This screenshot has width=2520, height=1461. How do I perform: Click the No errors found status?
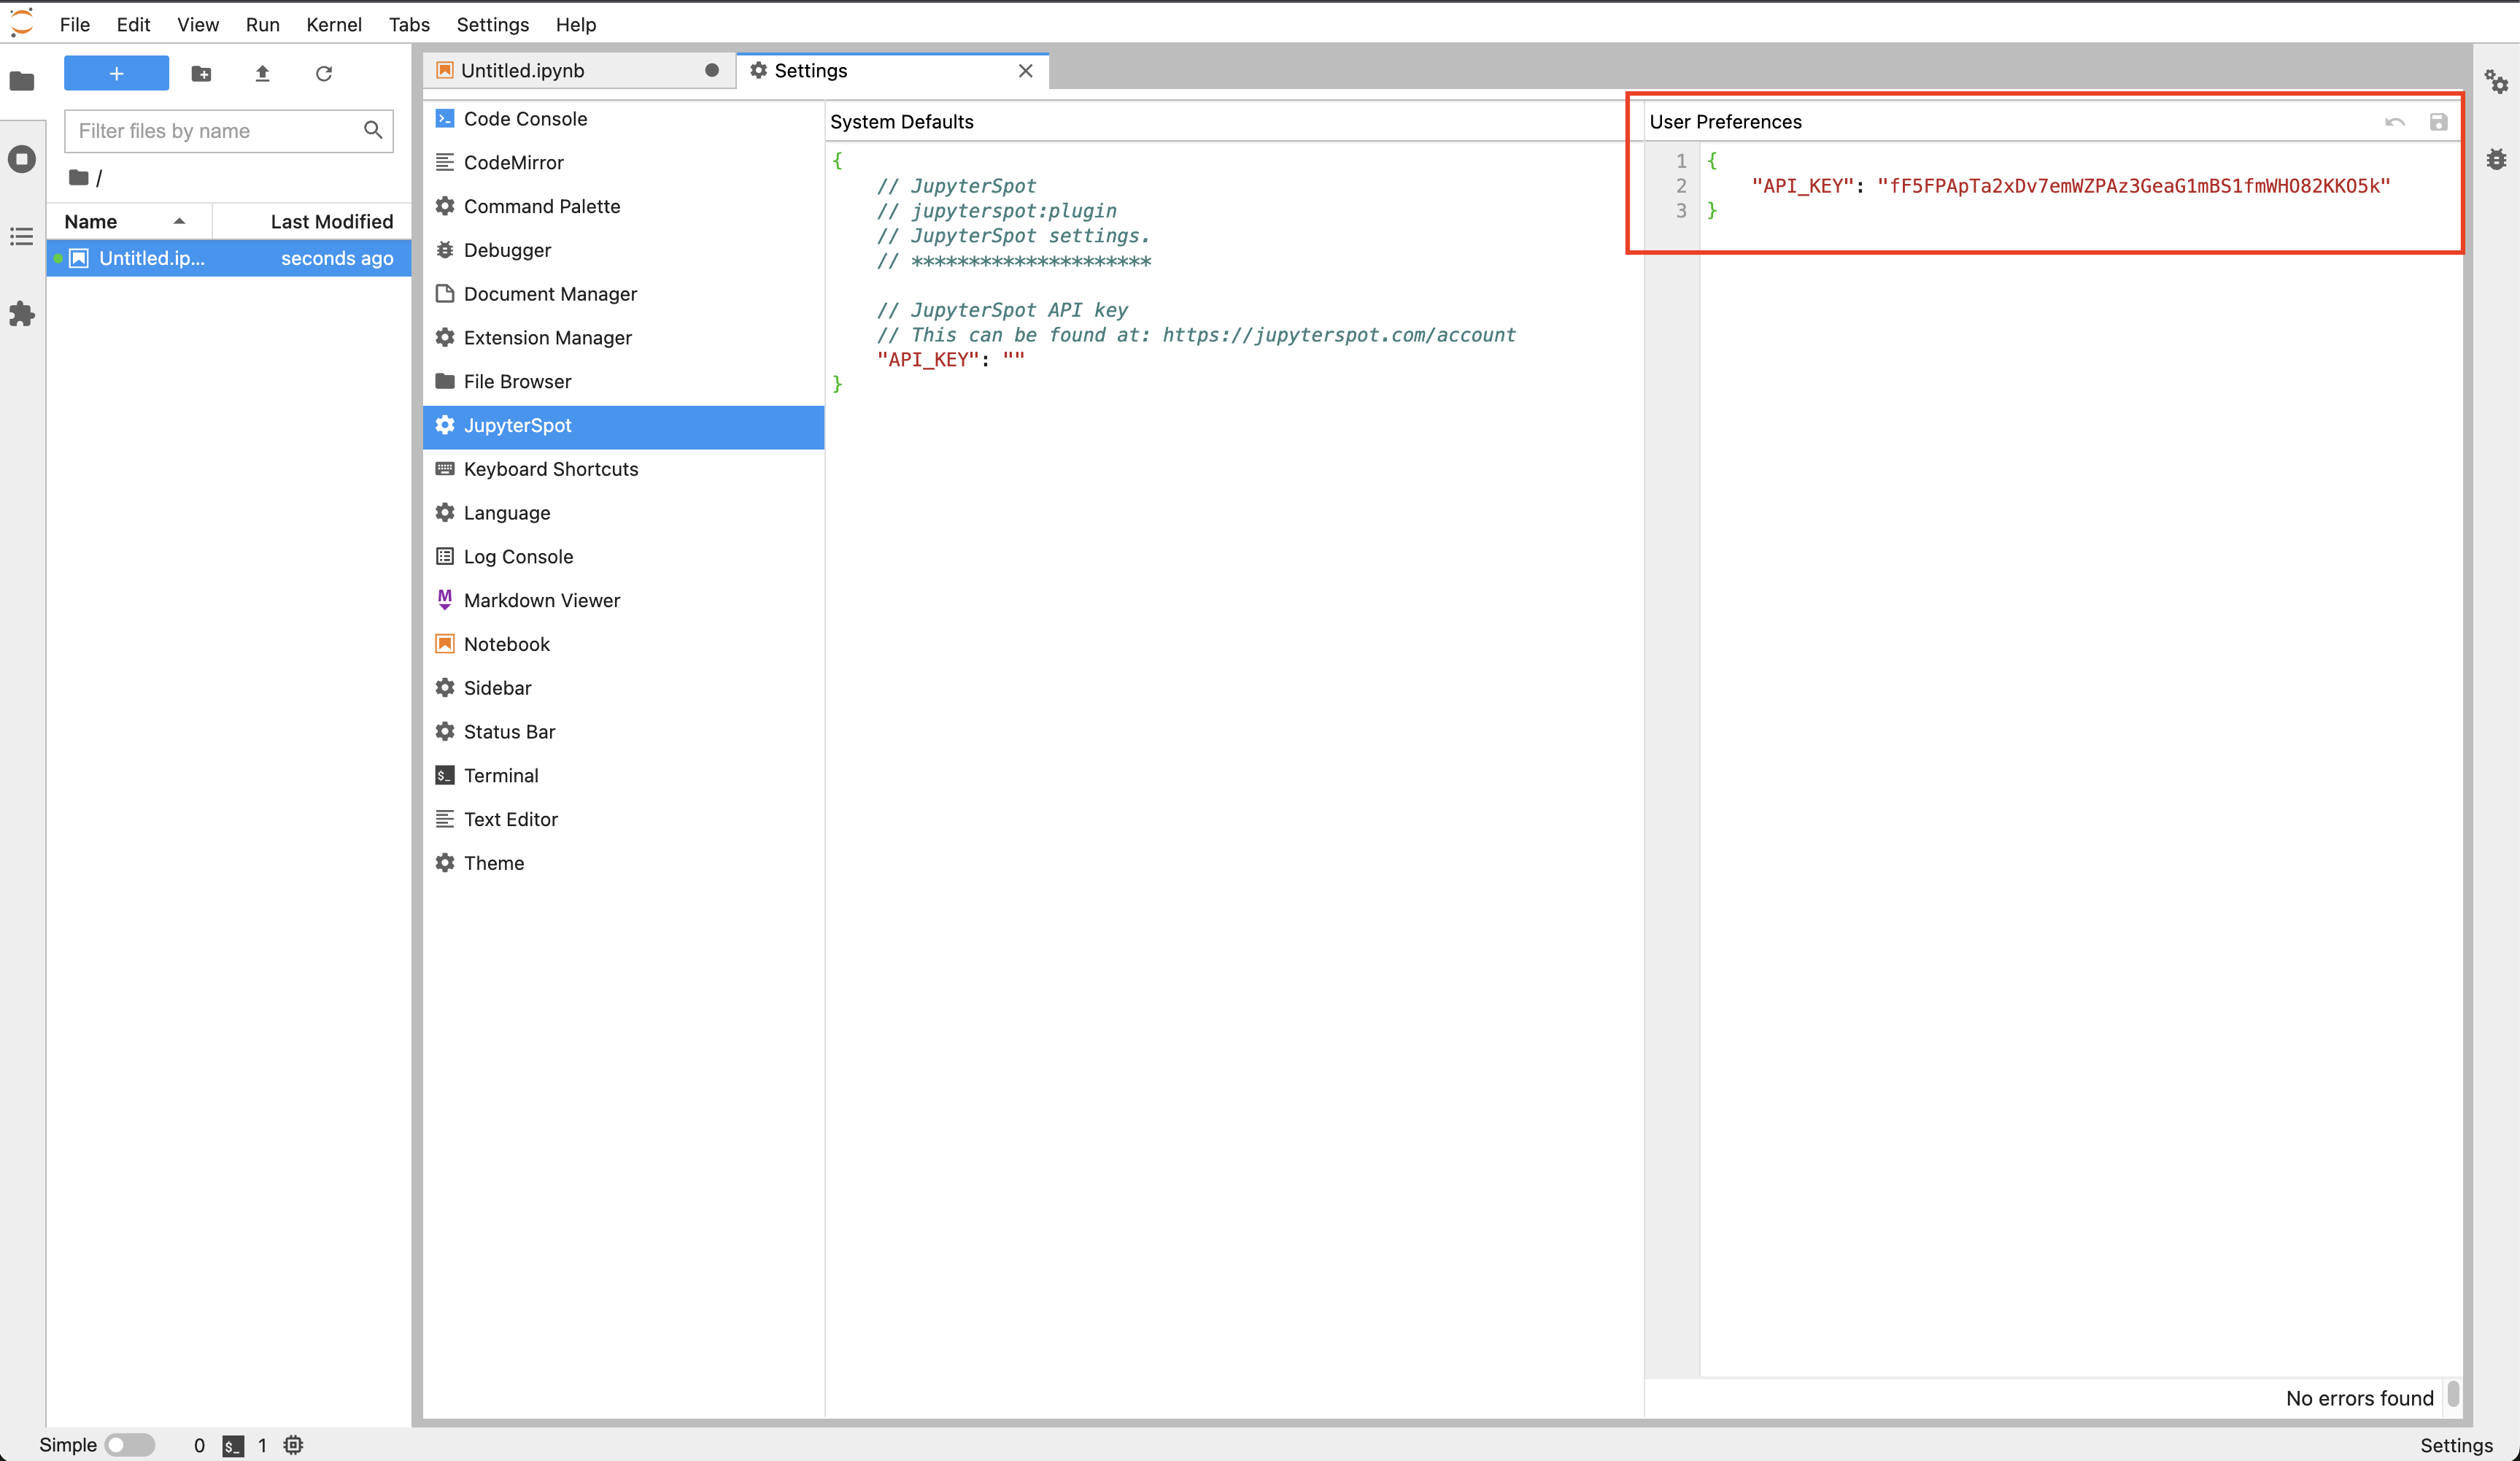tap(2359, 1398)
